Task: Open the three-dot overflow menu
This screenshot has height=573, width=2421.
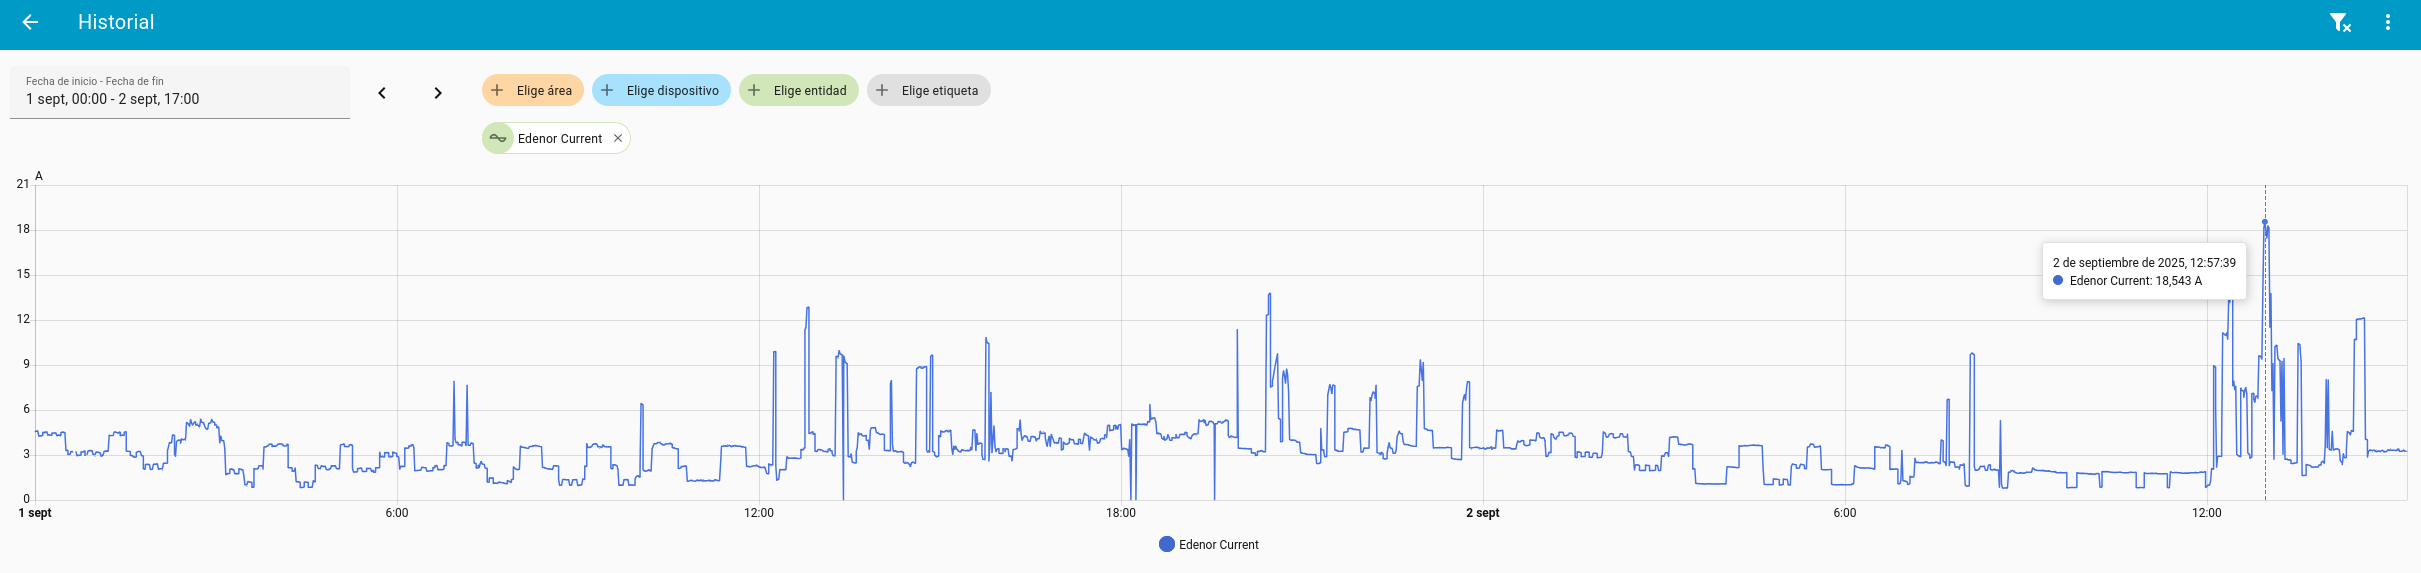Action: tap(2388, 22)
